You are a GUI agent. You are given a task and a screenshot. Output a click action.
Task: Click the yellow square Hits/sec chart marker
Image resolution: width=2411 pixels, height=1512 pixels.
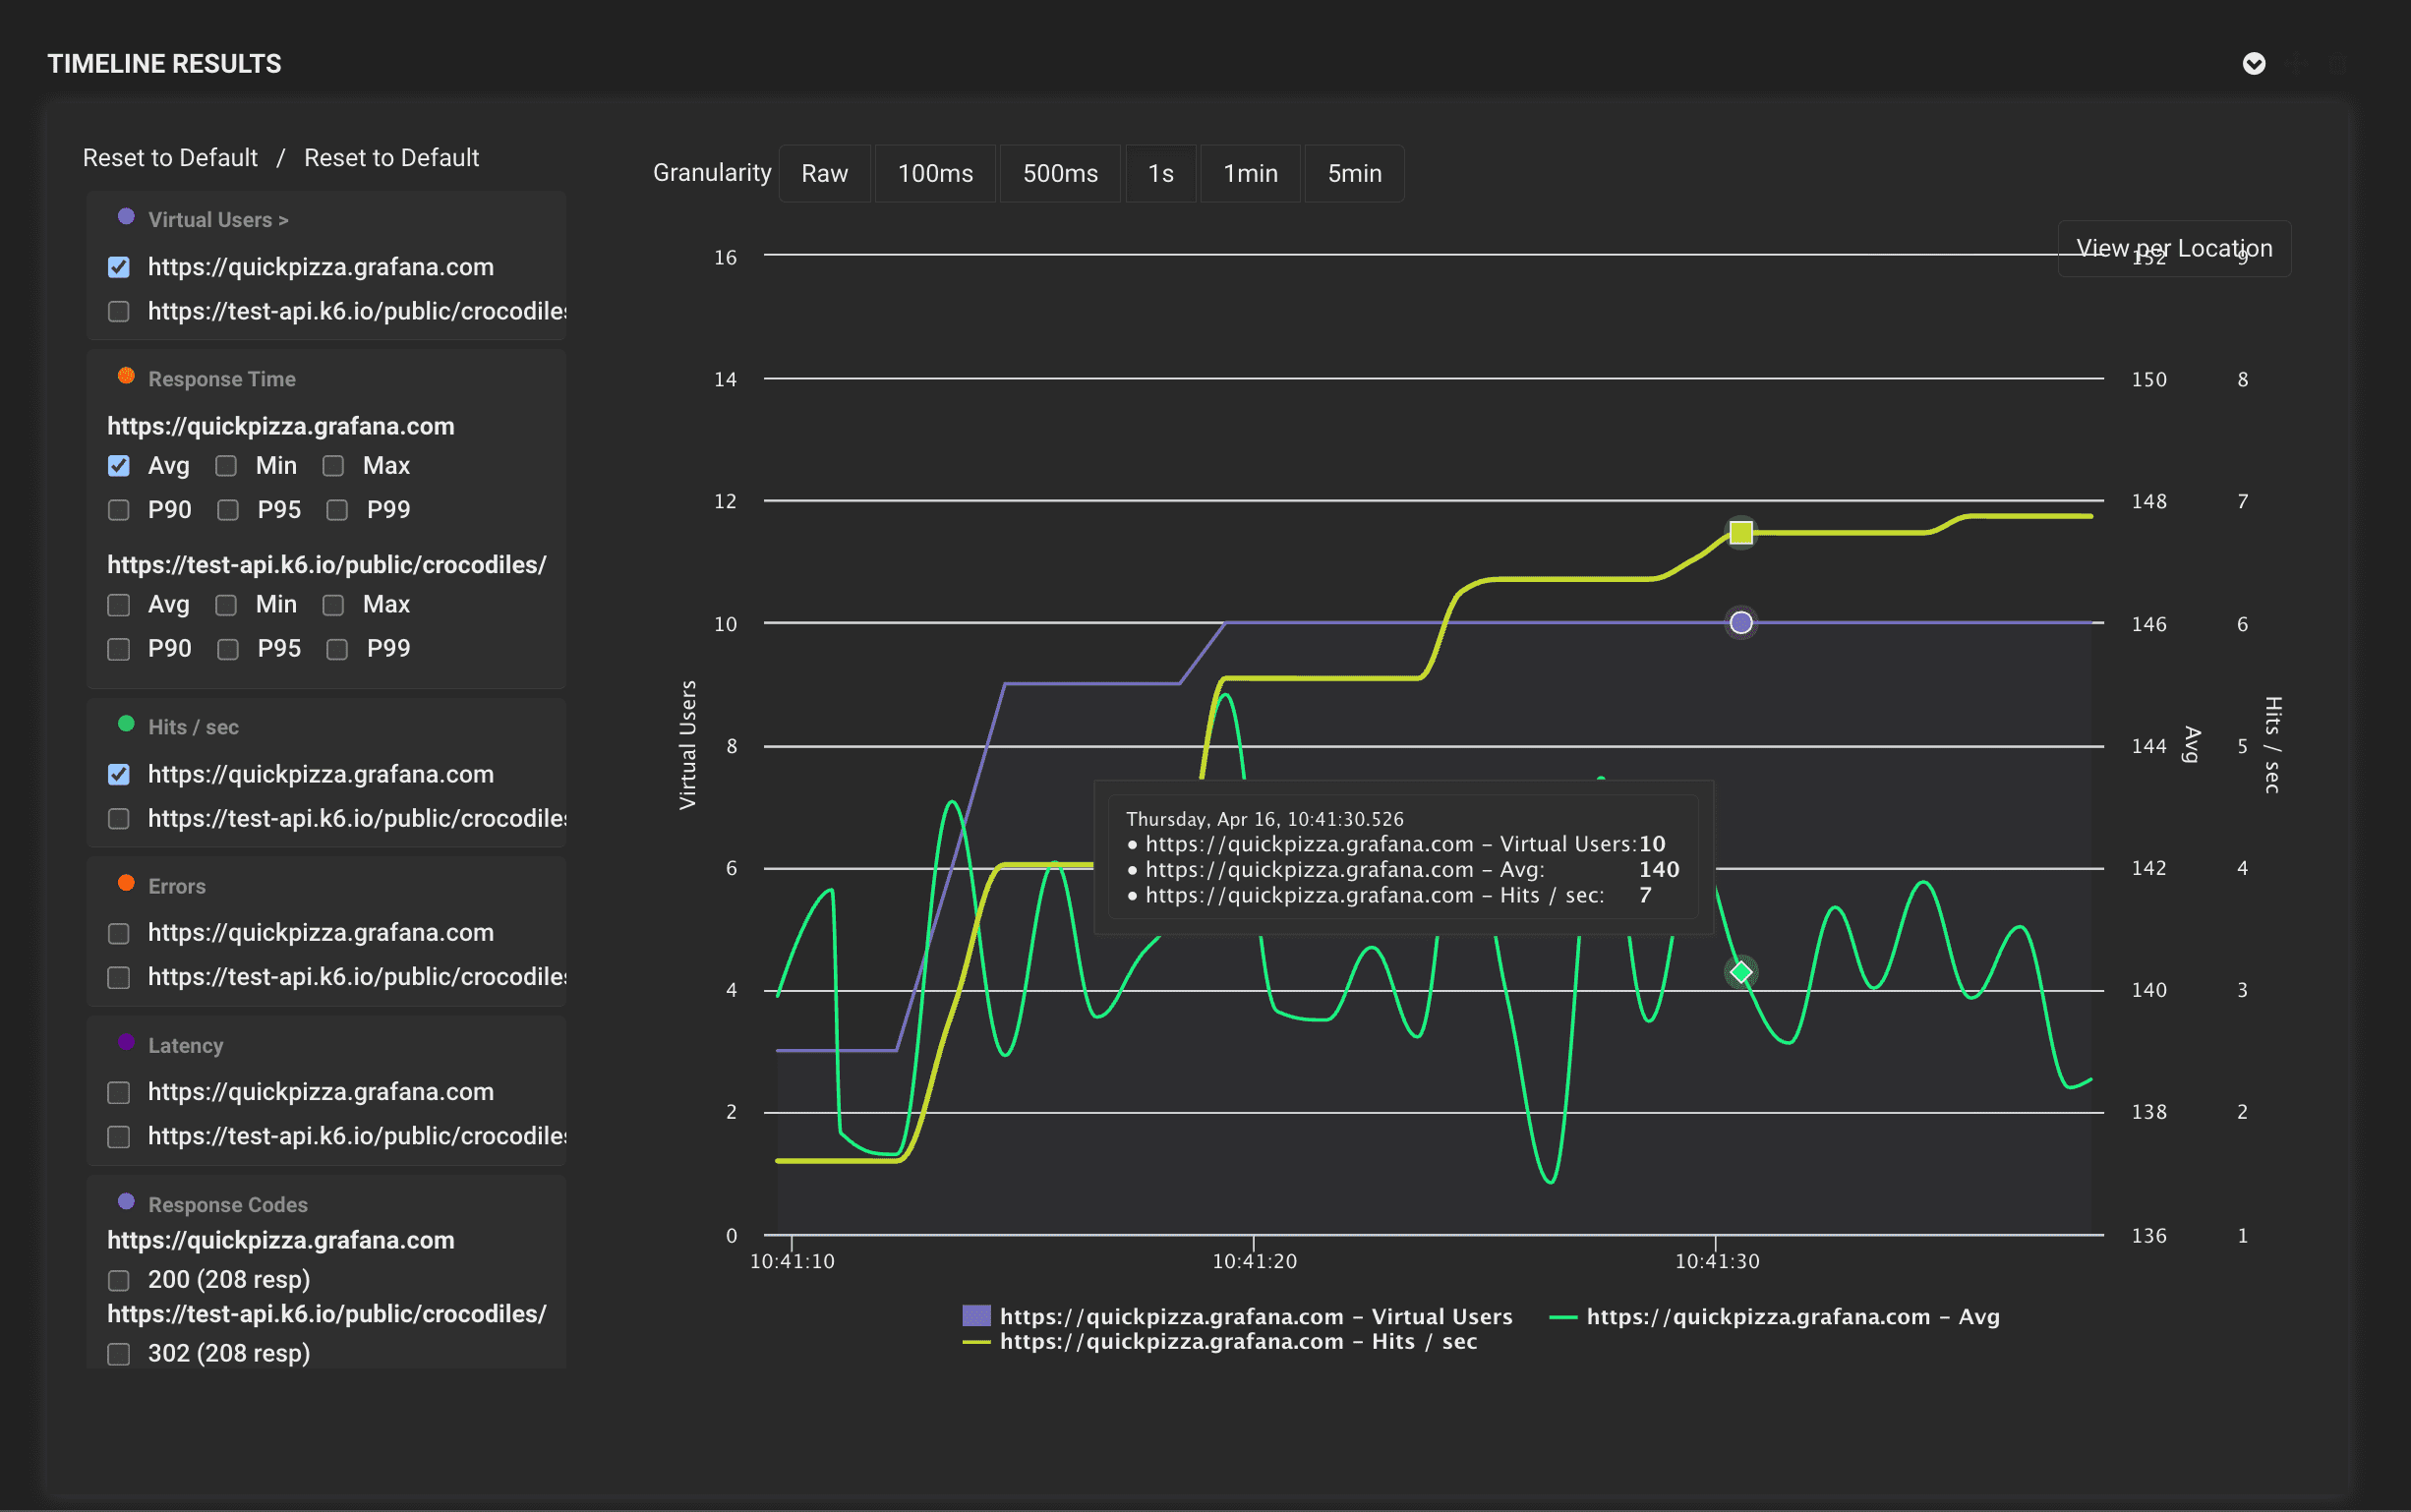coord(1741,533)
